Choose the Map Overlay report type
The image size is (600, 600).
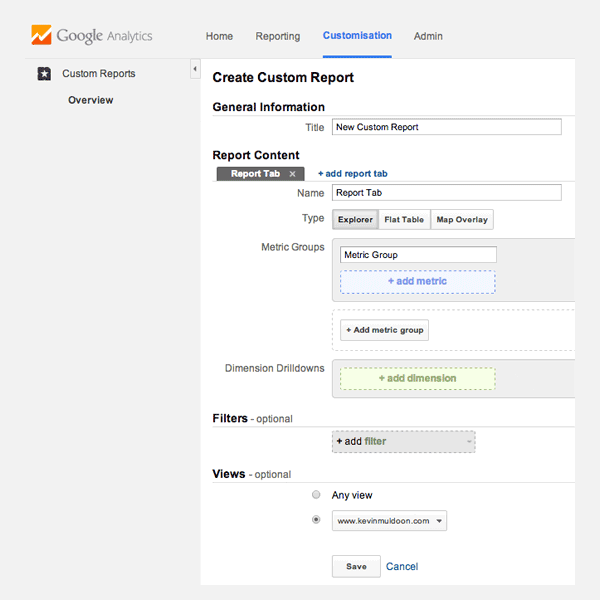(x=462, y=220)
